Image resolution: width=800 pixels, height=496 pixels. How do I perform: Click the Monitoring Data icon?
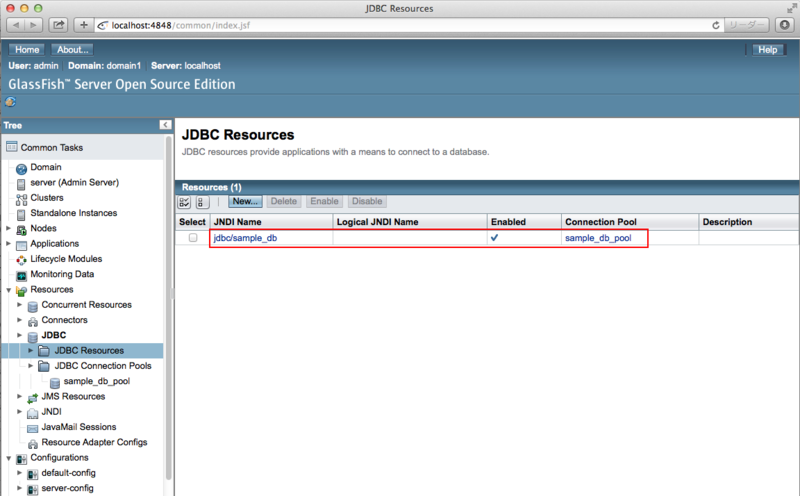pyautogui.click(x=21, y=276)
